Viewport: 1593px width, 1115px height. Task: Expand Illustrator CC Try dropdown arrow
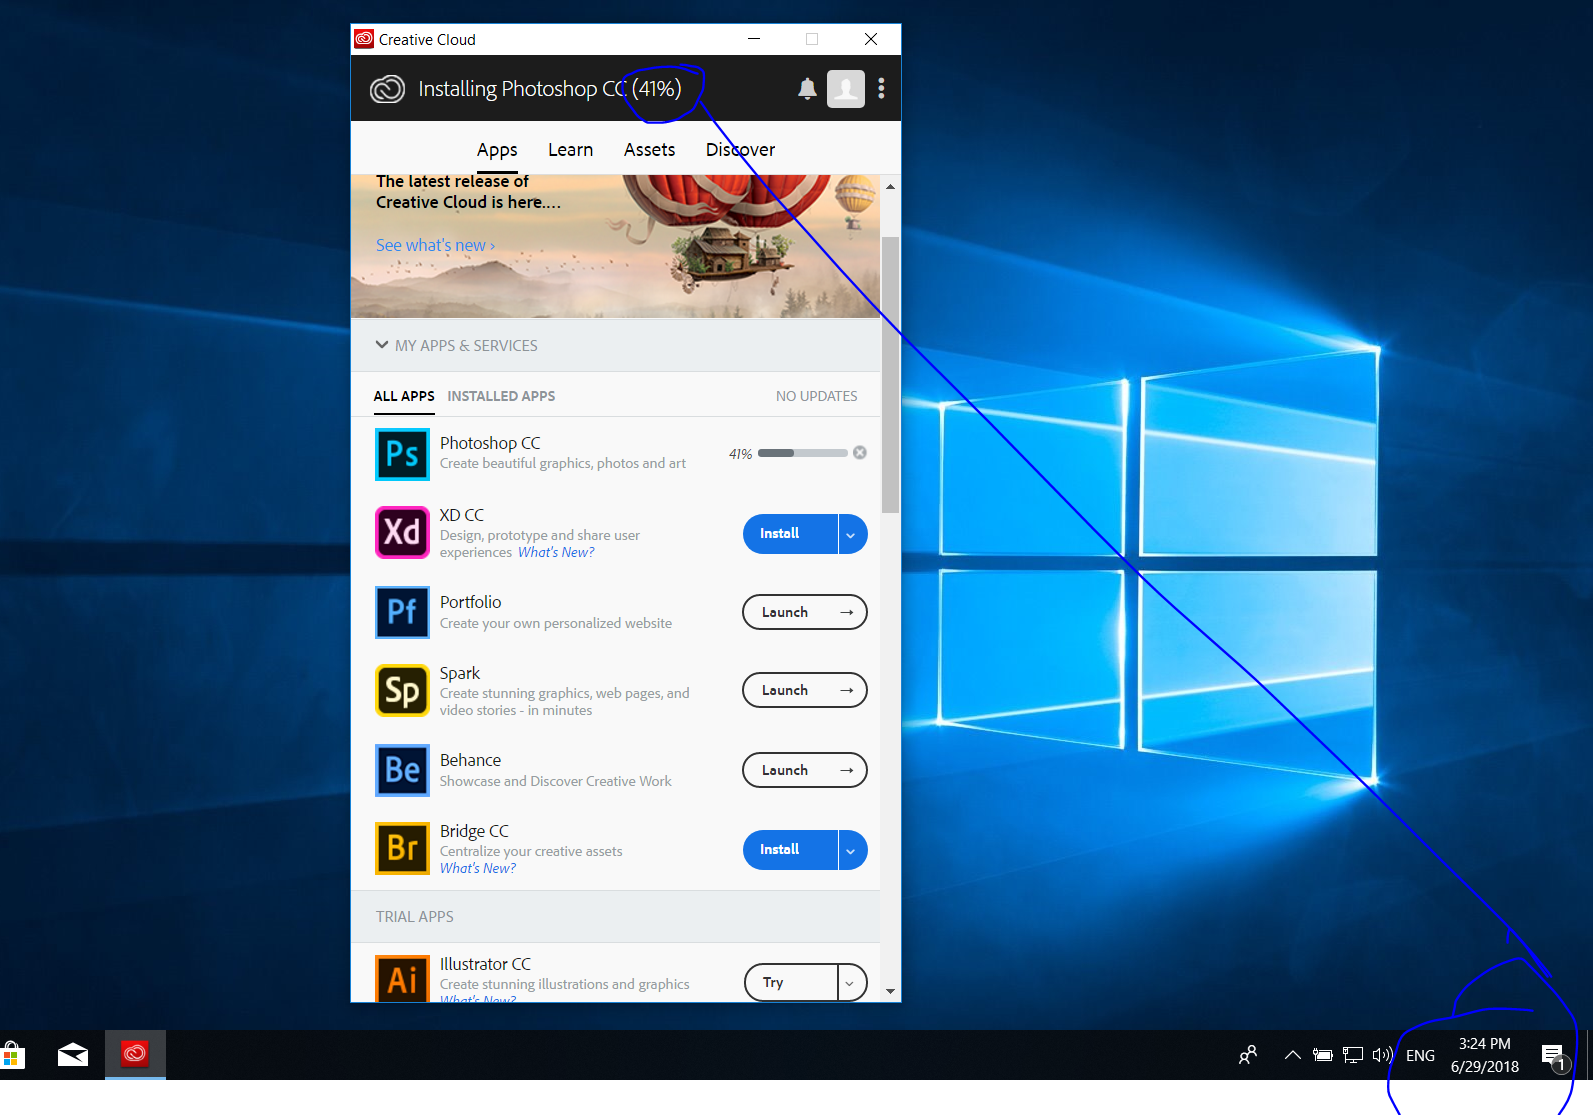point(852,982)
